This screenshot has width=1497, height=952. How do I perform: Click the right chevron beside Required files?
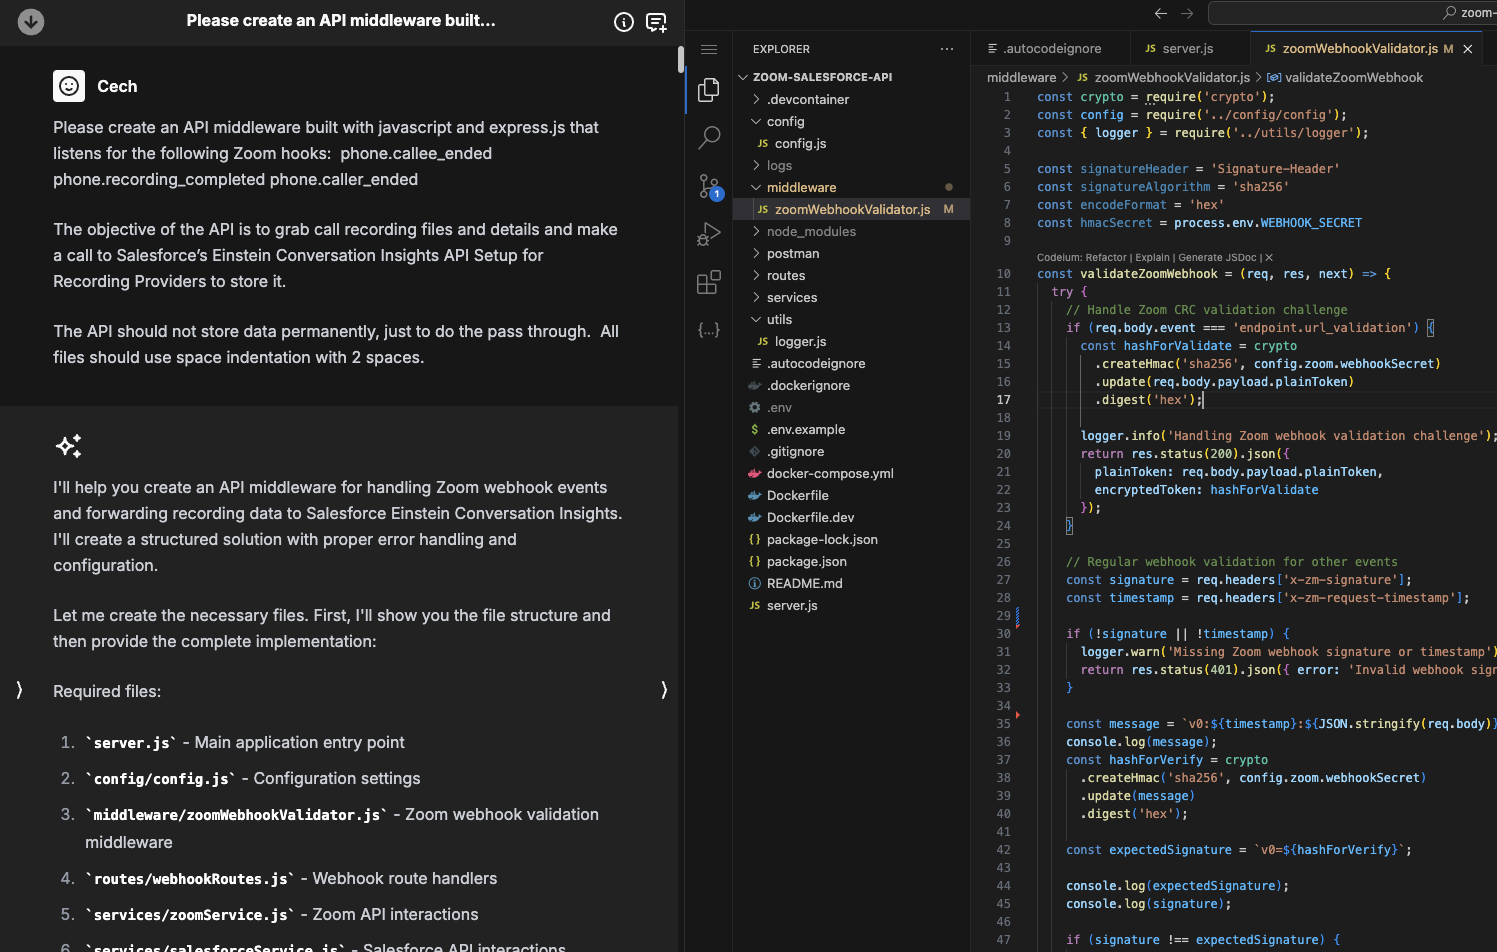coord(664,690)
